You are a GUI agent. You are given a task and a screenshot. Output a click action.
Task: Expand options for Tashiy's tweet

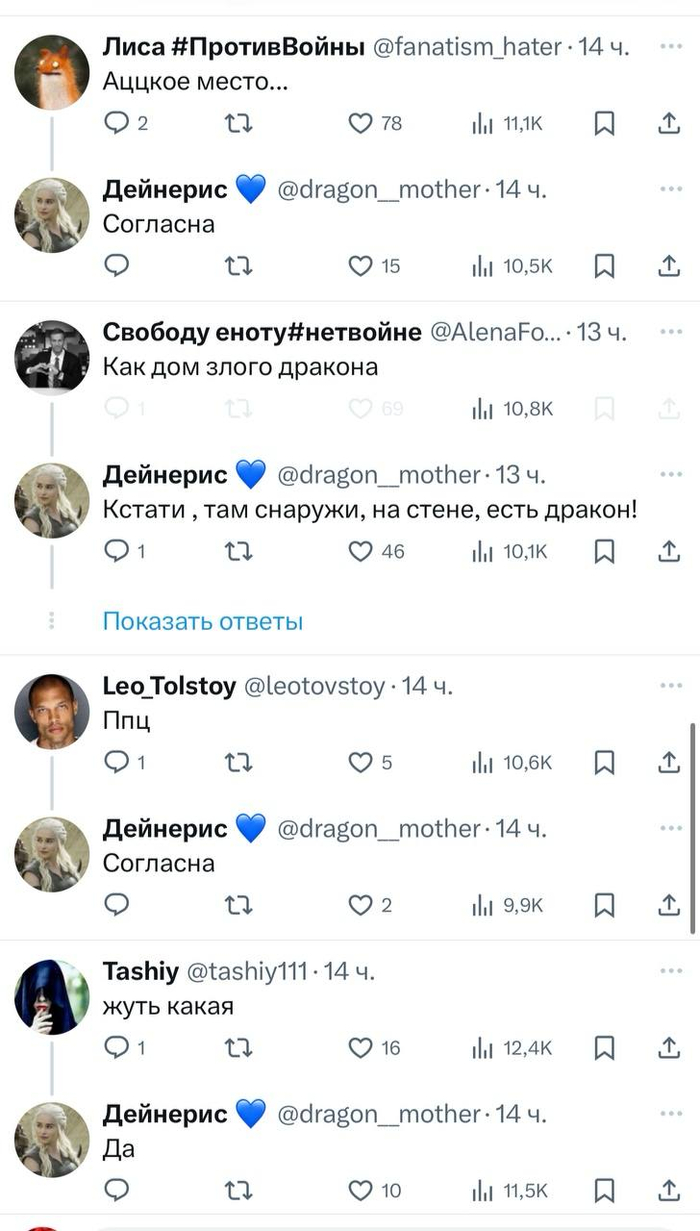click(668, 971)
